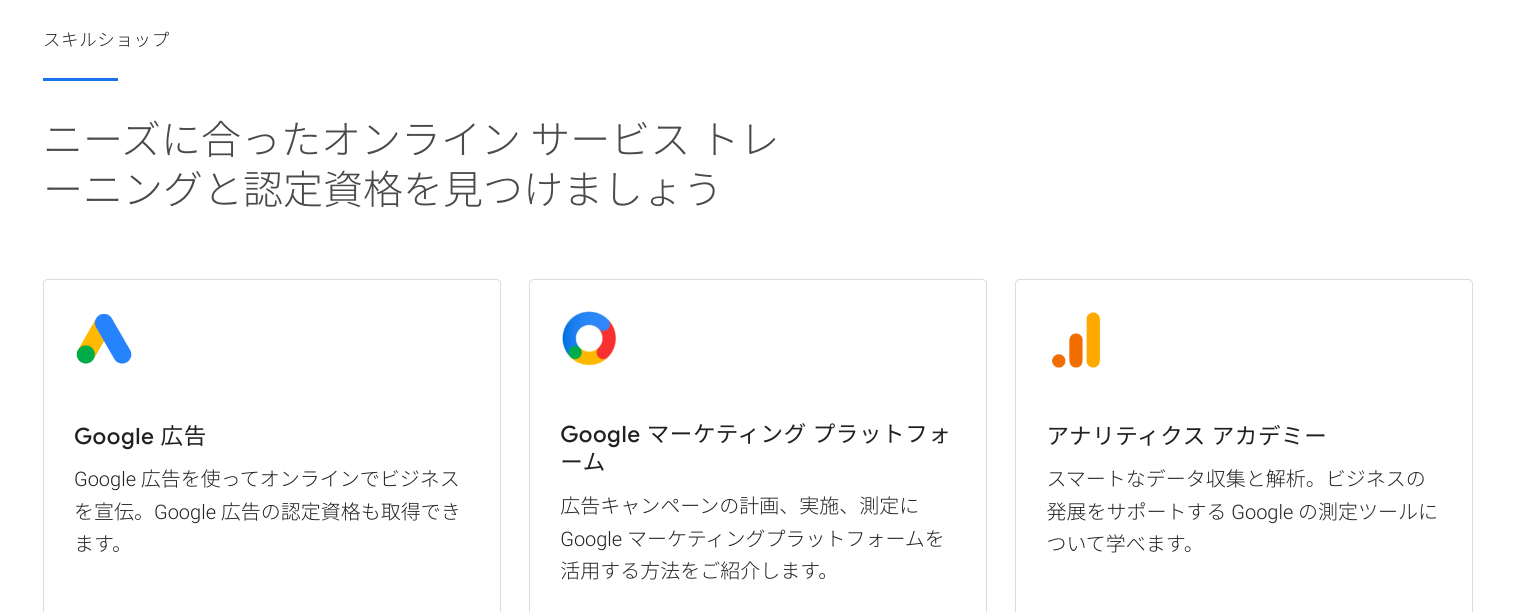1537x612 pixels.
Task: Click the green dot on the Google Ads logo
Action: click(x=86, y=354)
